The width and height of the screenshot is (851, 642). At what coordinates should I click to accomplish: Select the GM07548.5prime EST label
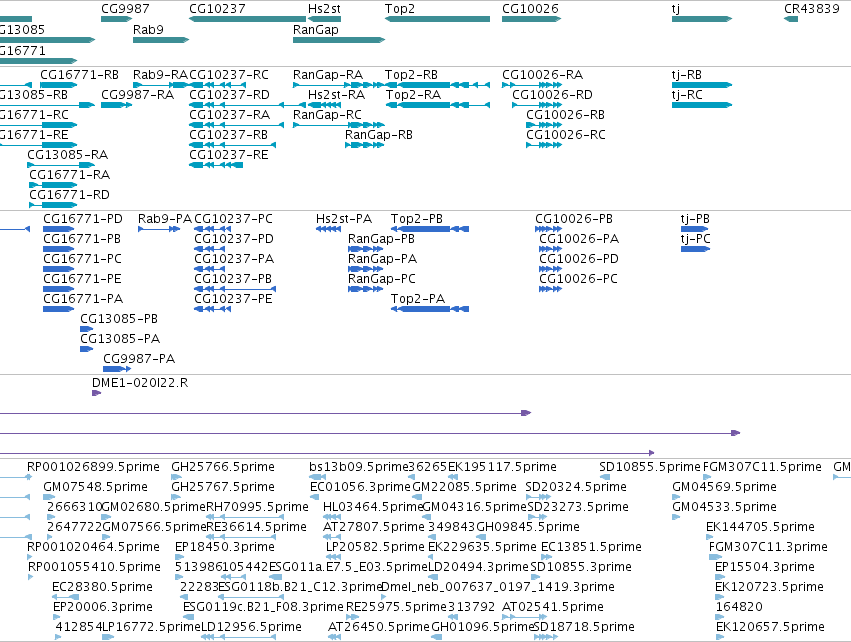pyautogui.click(x=96, y=487)
